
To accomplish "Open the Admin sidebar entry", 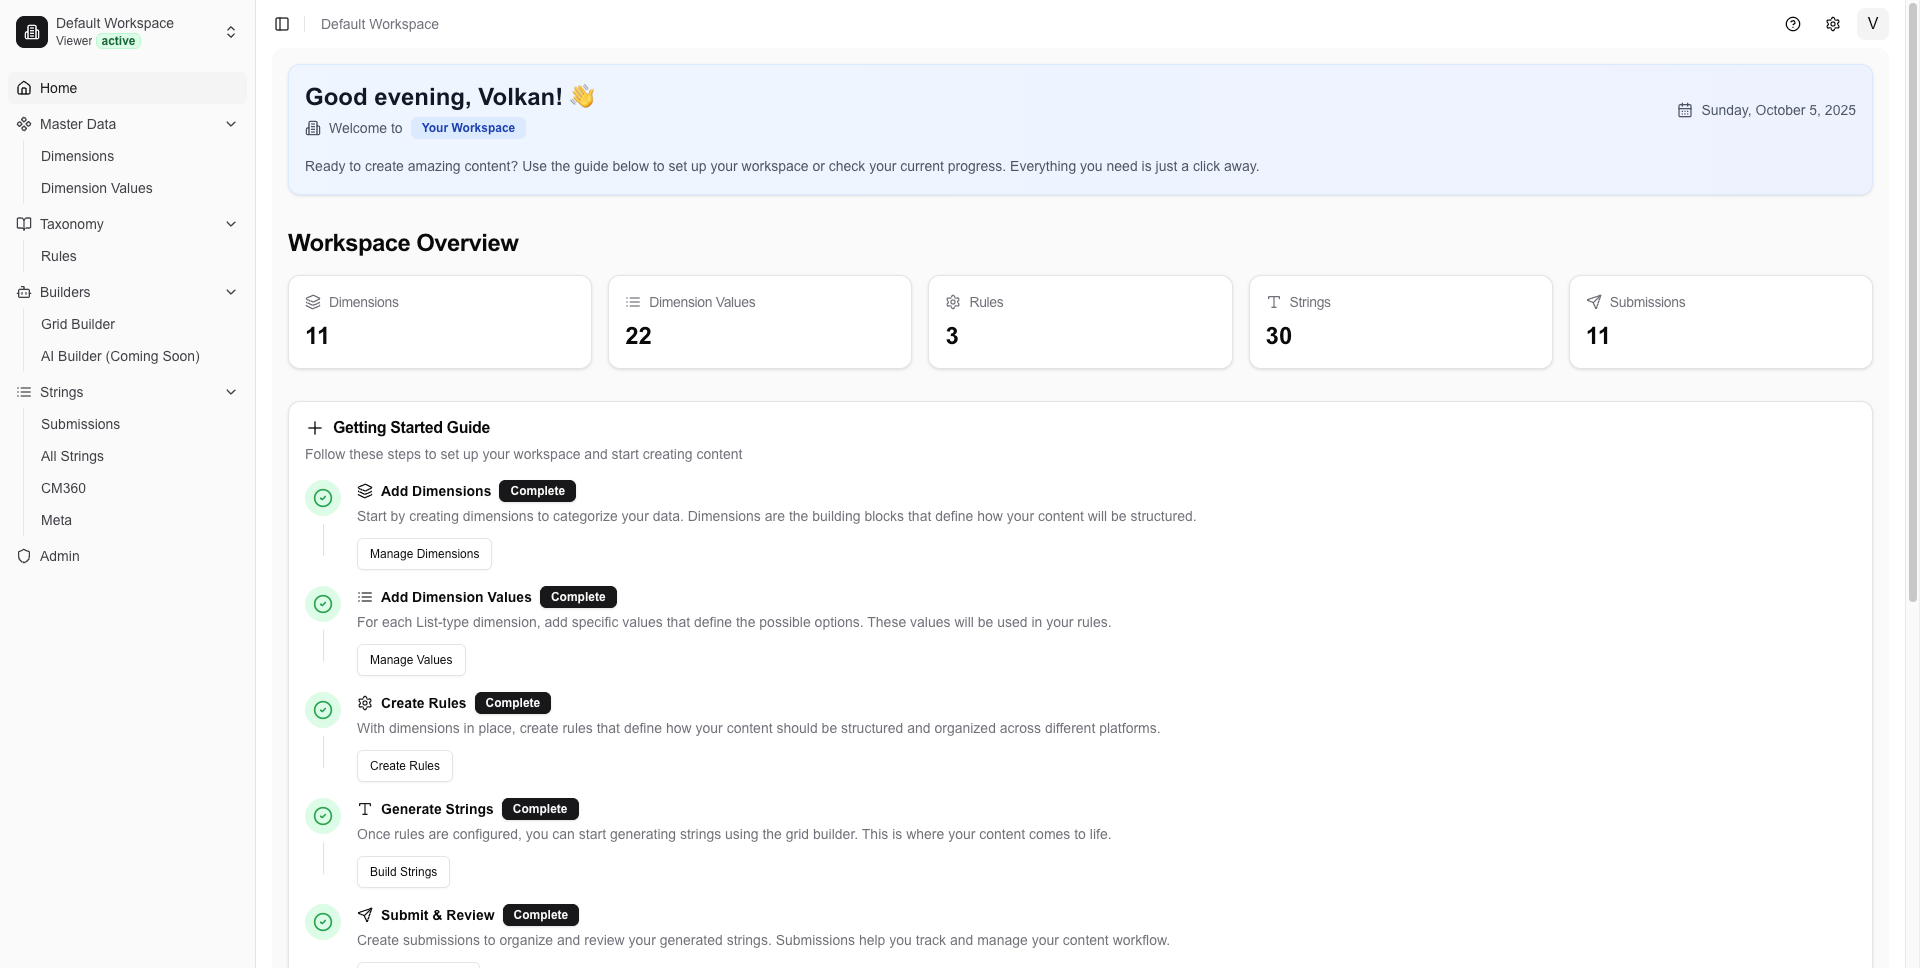I will pos(58,555).
